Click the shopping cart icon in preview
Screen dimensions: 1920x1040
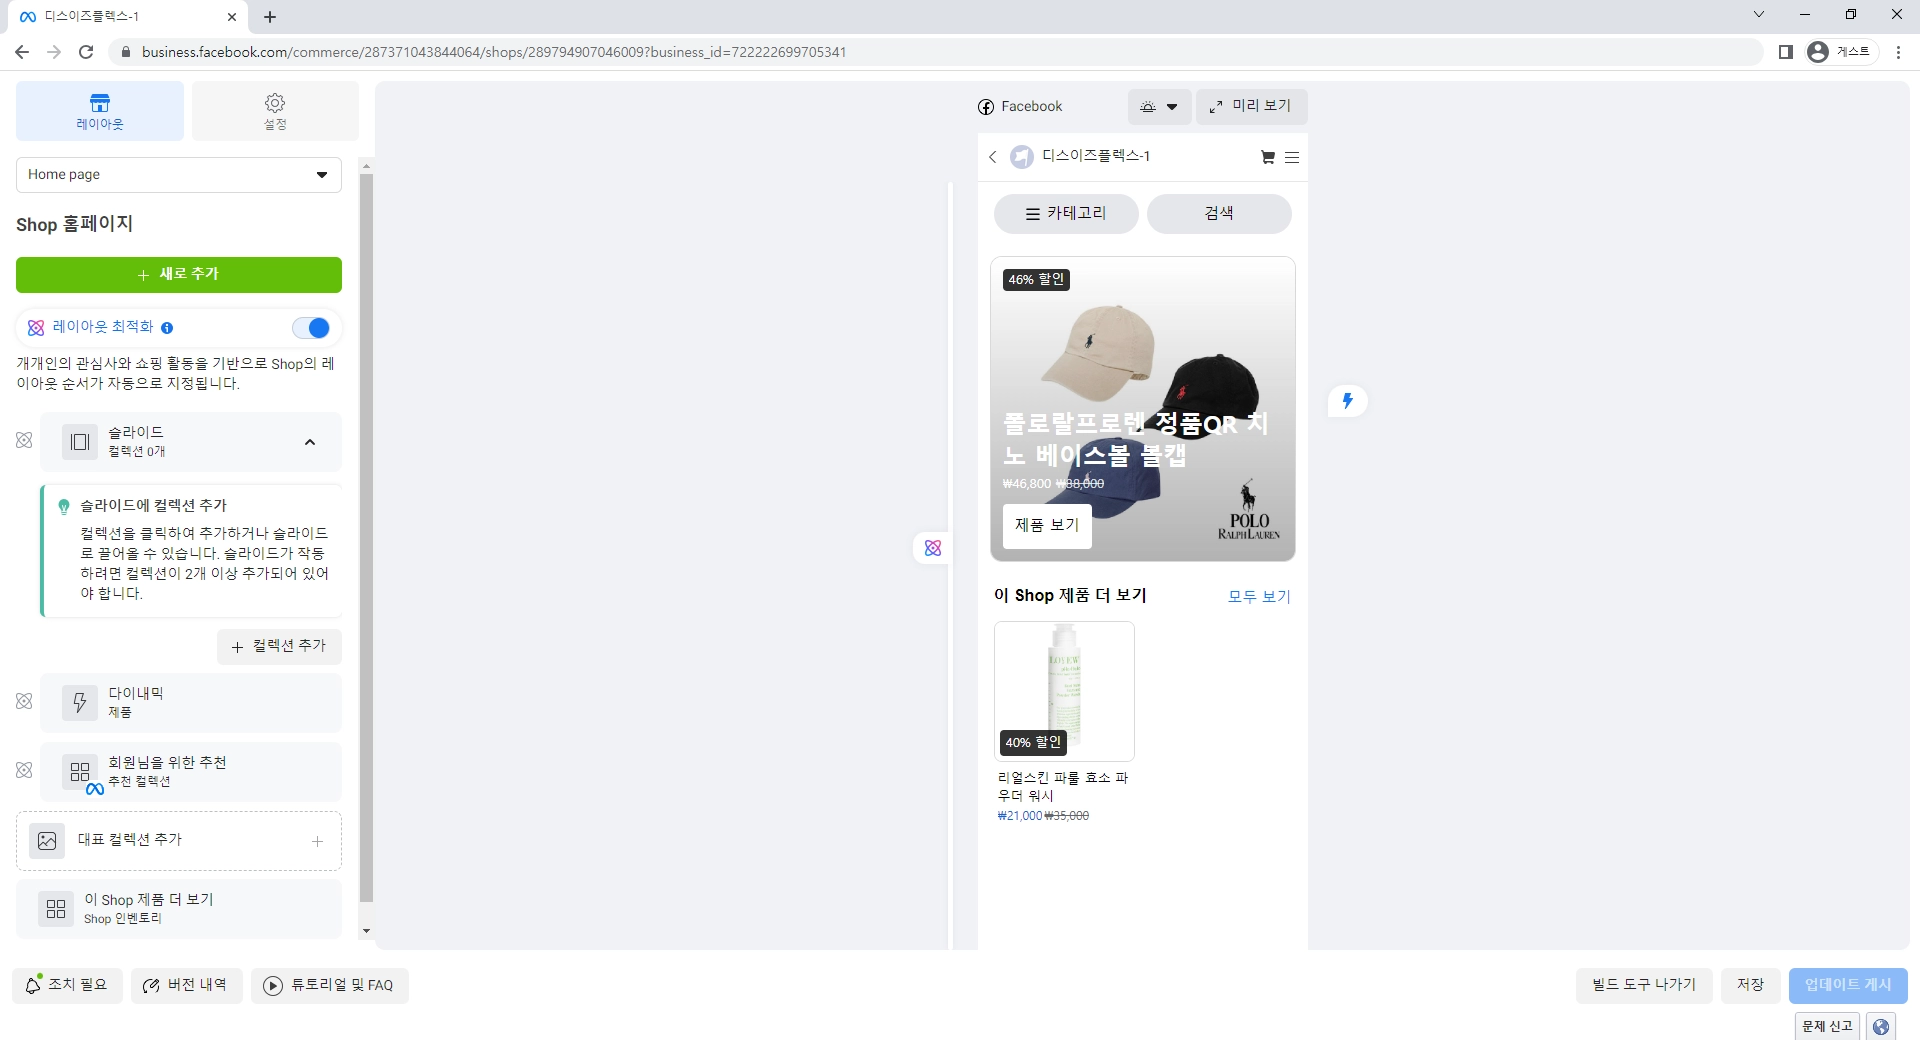pyautogui.click(x=1268, y=157)
